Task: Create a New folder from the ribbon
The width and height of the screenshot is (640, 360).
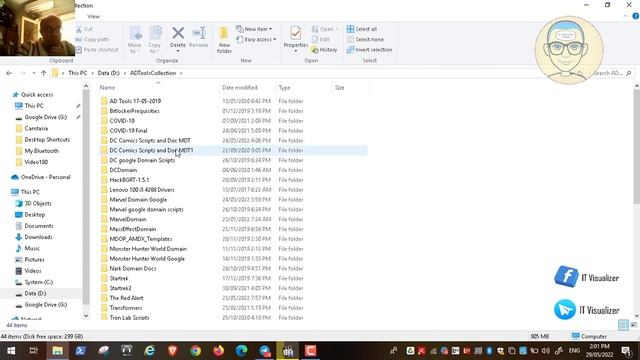Action: pyautogui.click(x=224, y=40)
